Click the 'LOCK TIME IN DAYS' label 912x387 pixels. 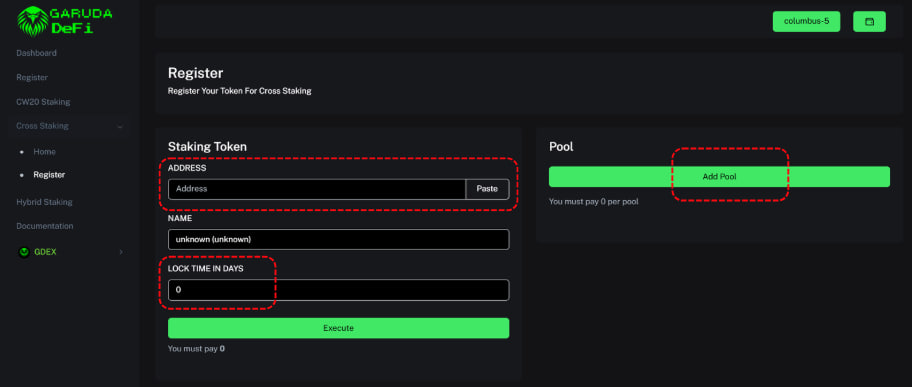click(206, 269)
